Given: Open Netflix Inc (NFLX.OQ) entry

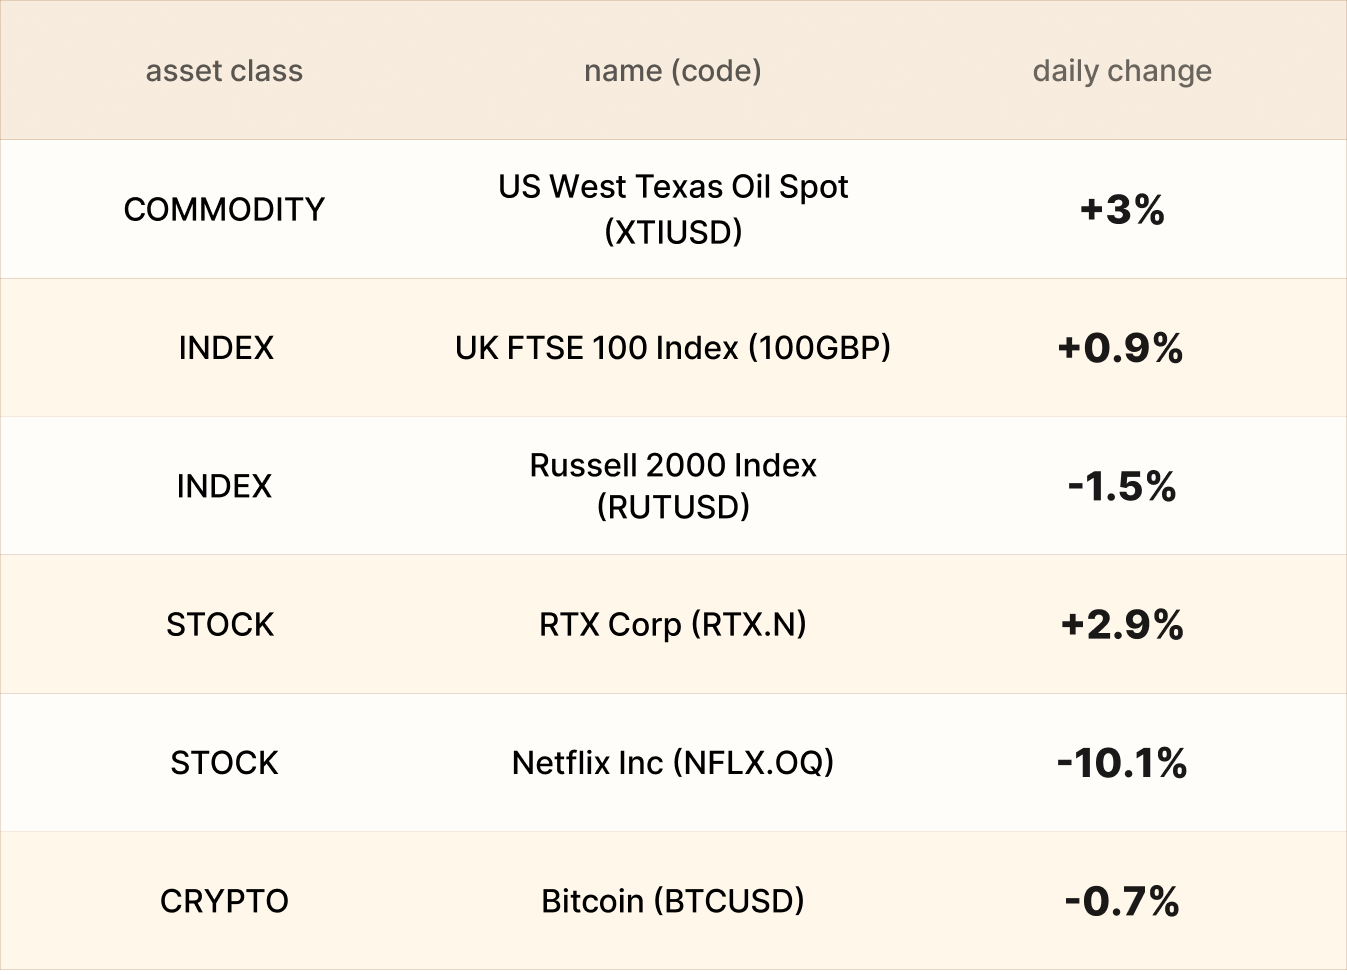Looking at the screenshot, I should click(672, 763).
